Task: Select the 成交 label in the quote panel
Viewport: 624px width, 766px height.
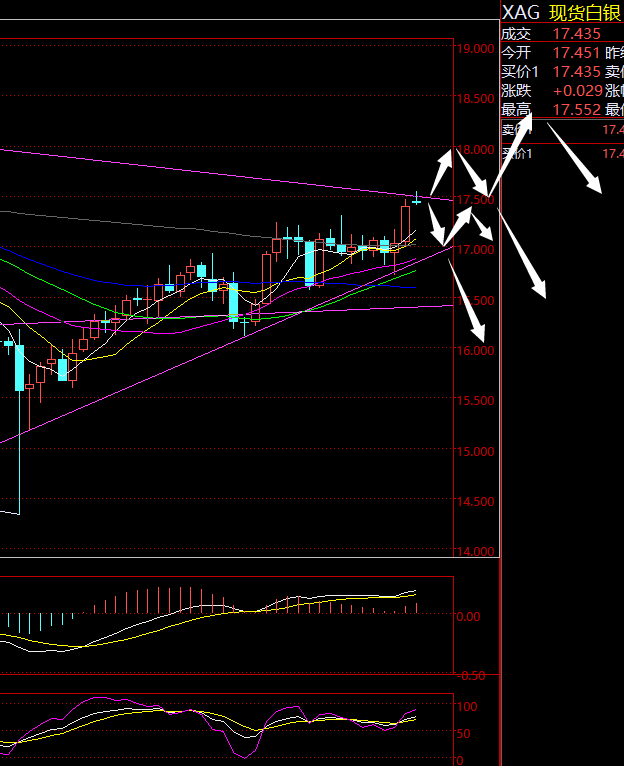Action: (x=516, y=33)
